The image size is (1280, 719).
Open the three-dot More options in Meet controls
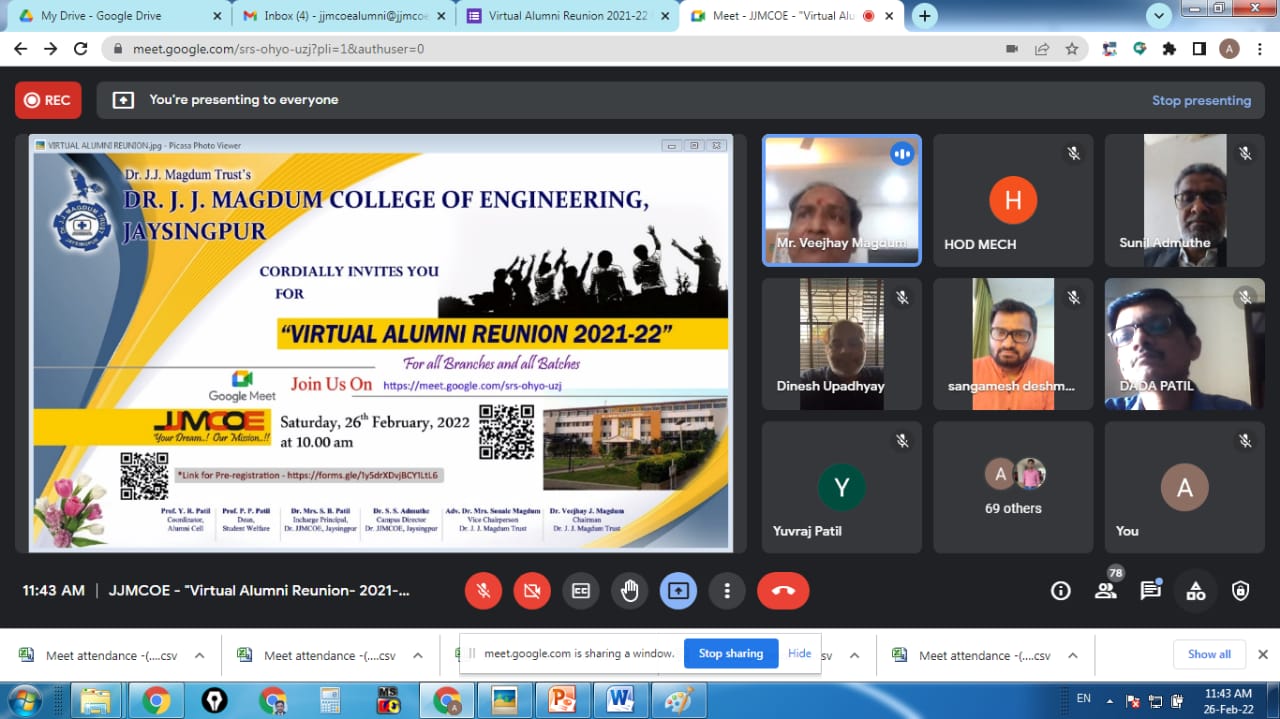727,591
